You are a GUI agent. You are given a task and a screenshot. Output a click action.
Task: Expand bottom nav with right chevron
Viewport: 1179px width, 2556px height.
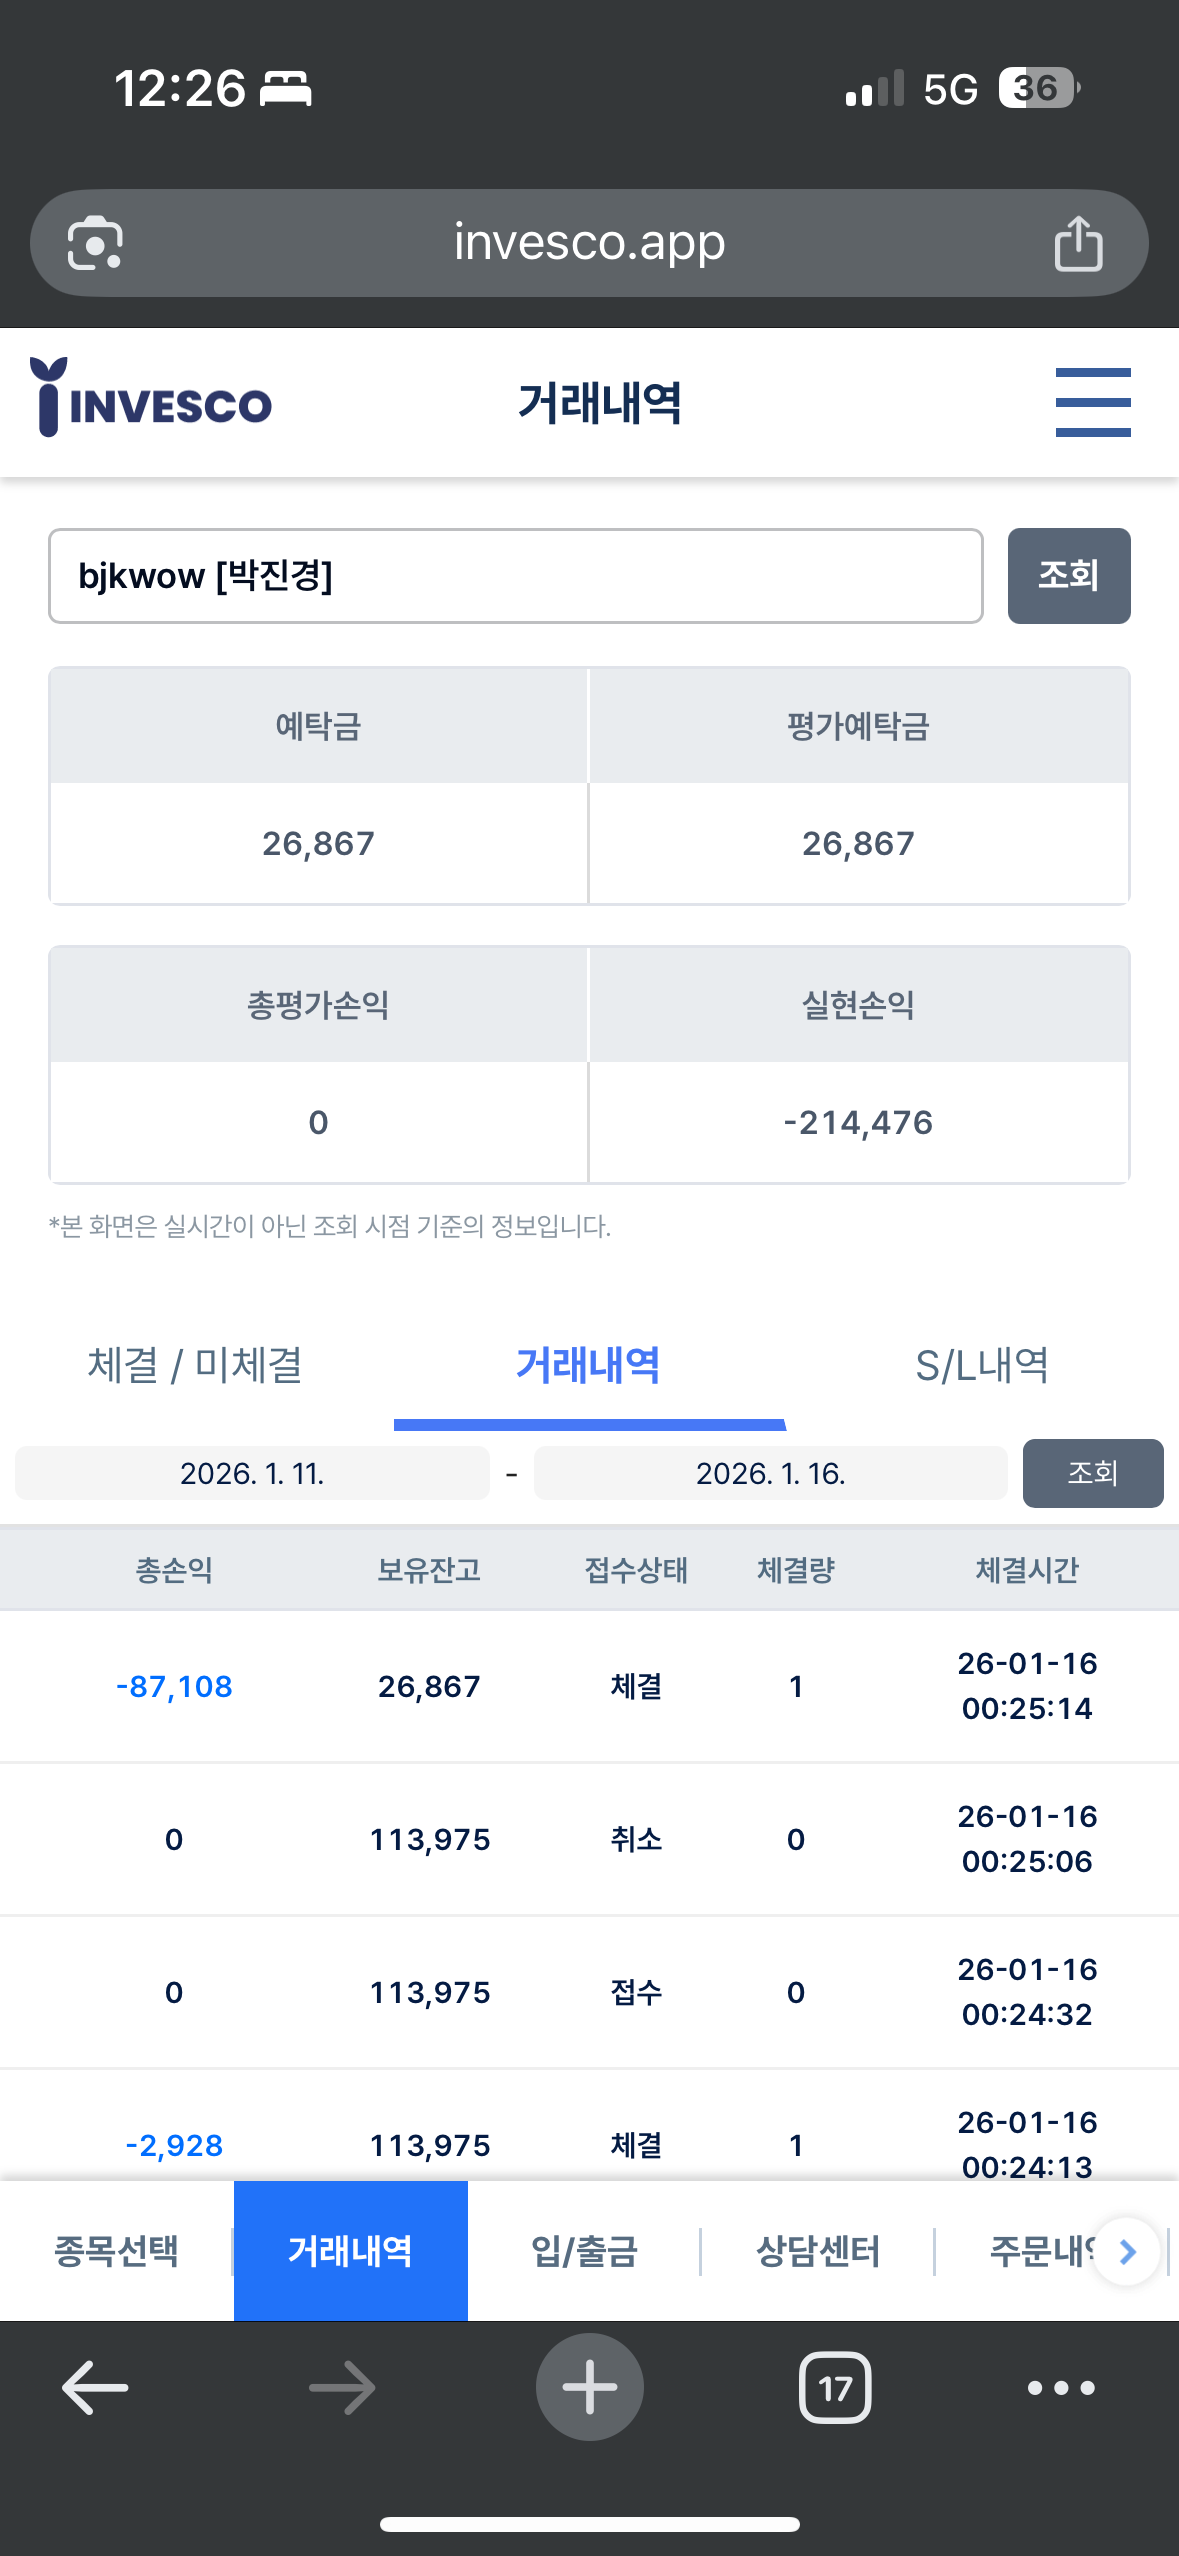click(1127, 2251)
